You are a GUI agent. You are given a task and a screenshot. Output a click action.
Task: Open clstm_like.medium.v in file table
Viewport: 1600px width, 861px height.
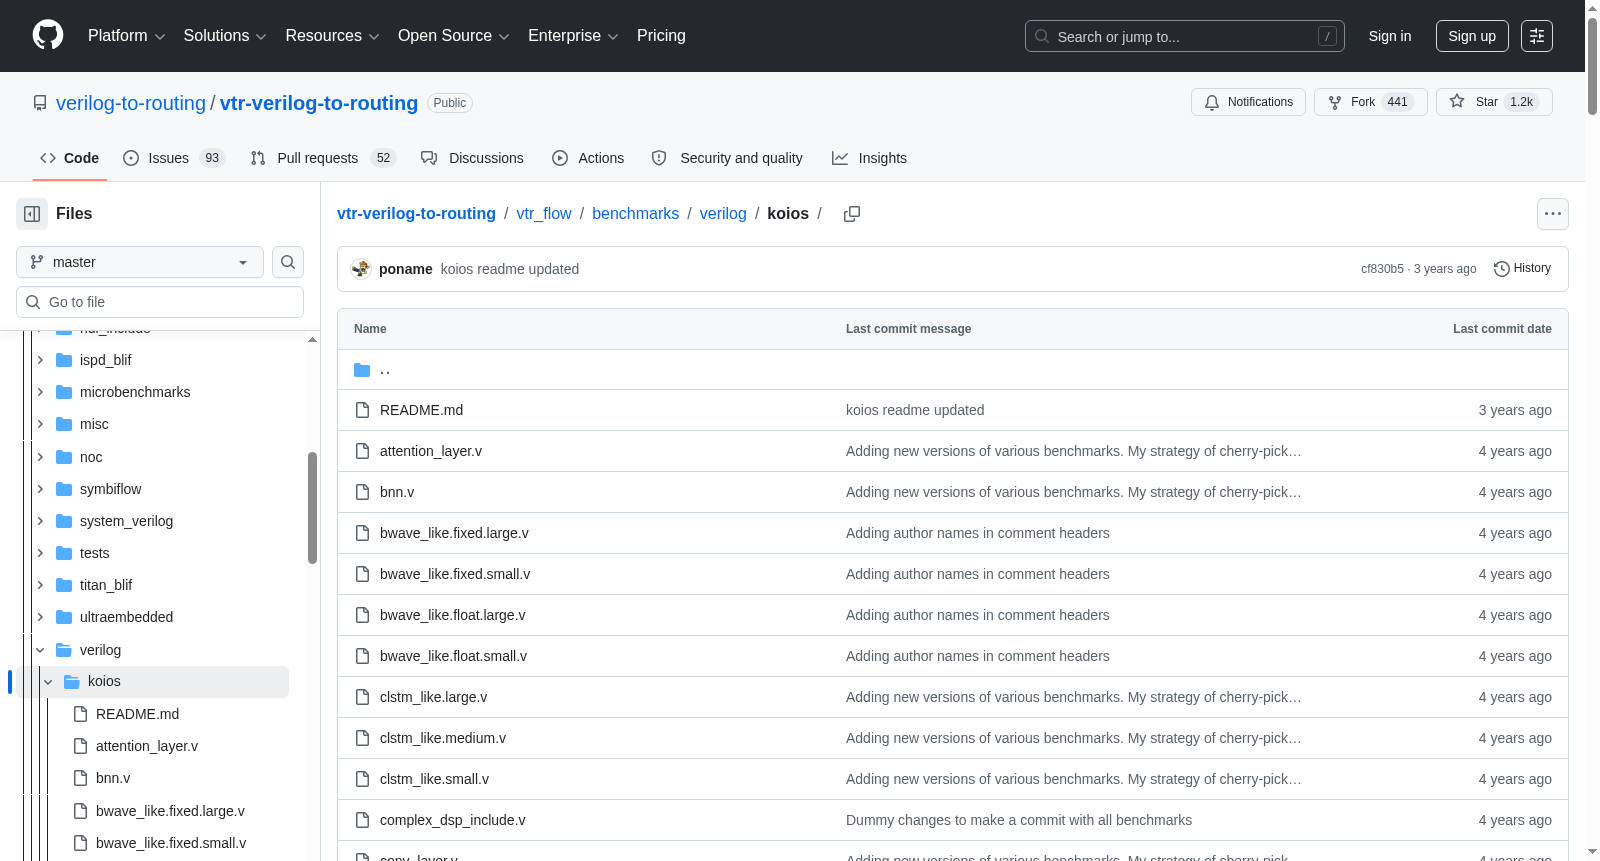point(443,738)
